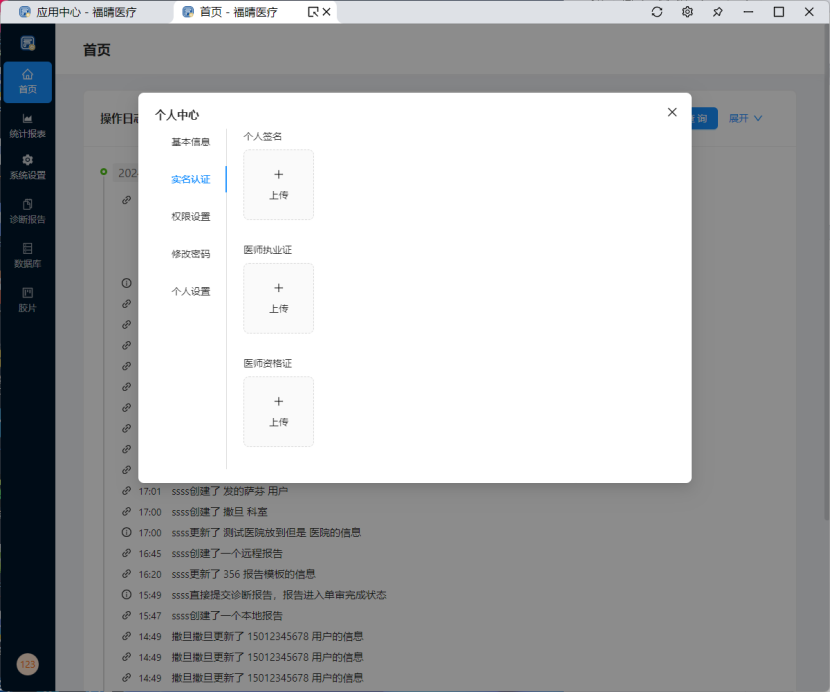830x692 pixels.
Task: Select 修改密码 in personal center
Action: tap(190, 253)
